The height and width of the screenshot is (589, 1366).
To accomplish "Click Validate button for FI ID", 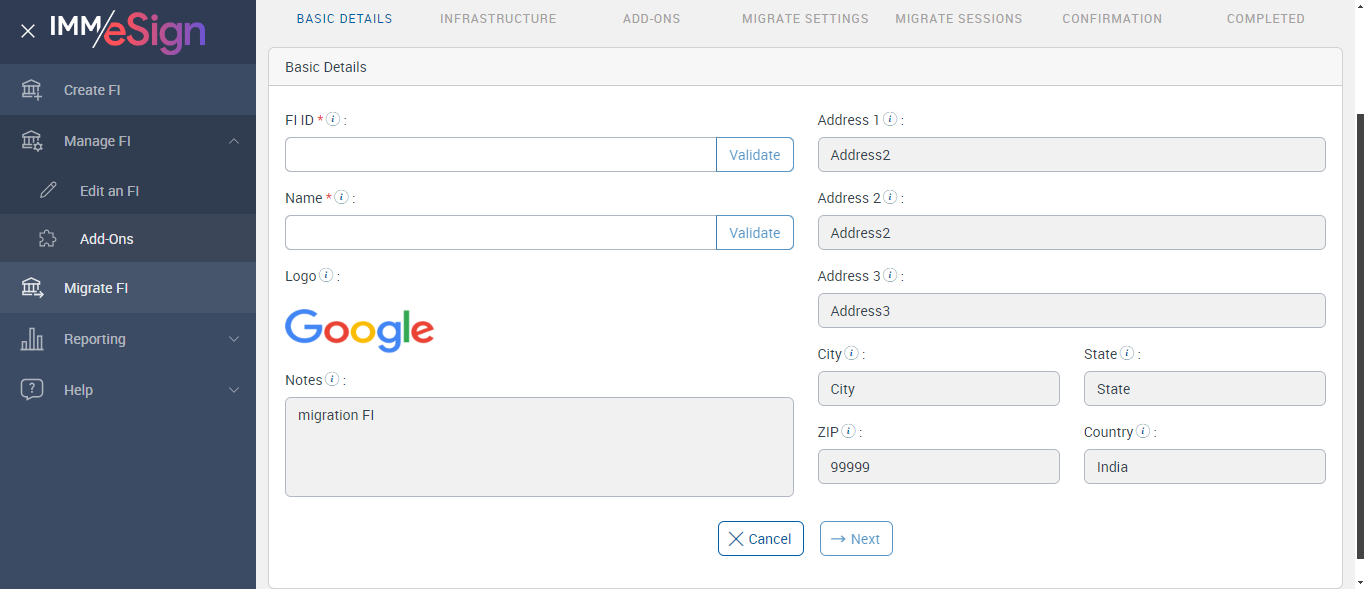I will click(x=754, y=155).
